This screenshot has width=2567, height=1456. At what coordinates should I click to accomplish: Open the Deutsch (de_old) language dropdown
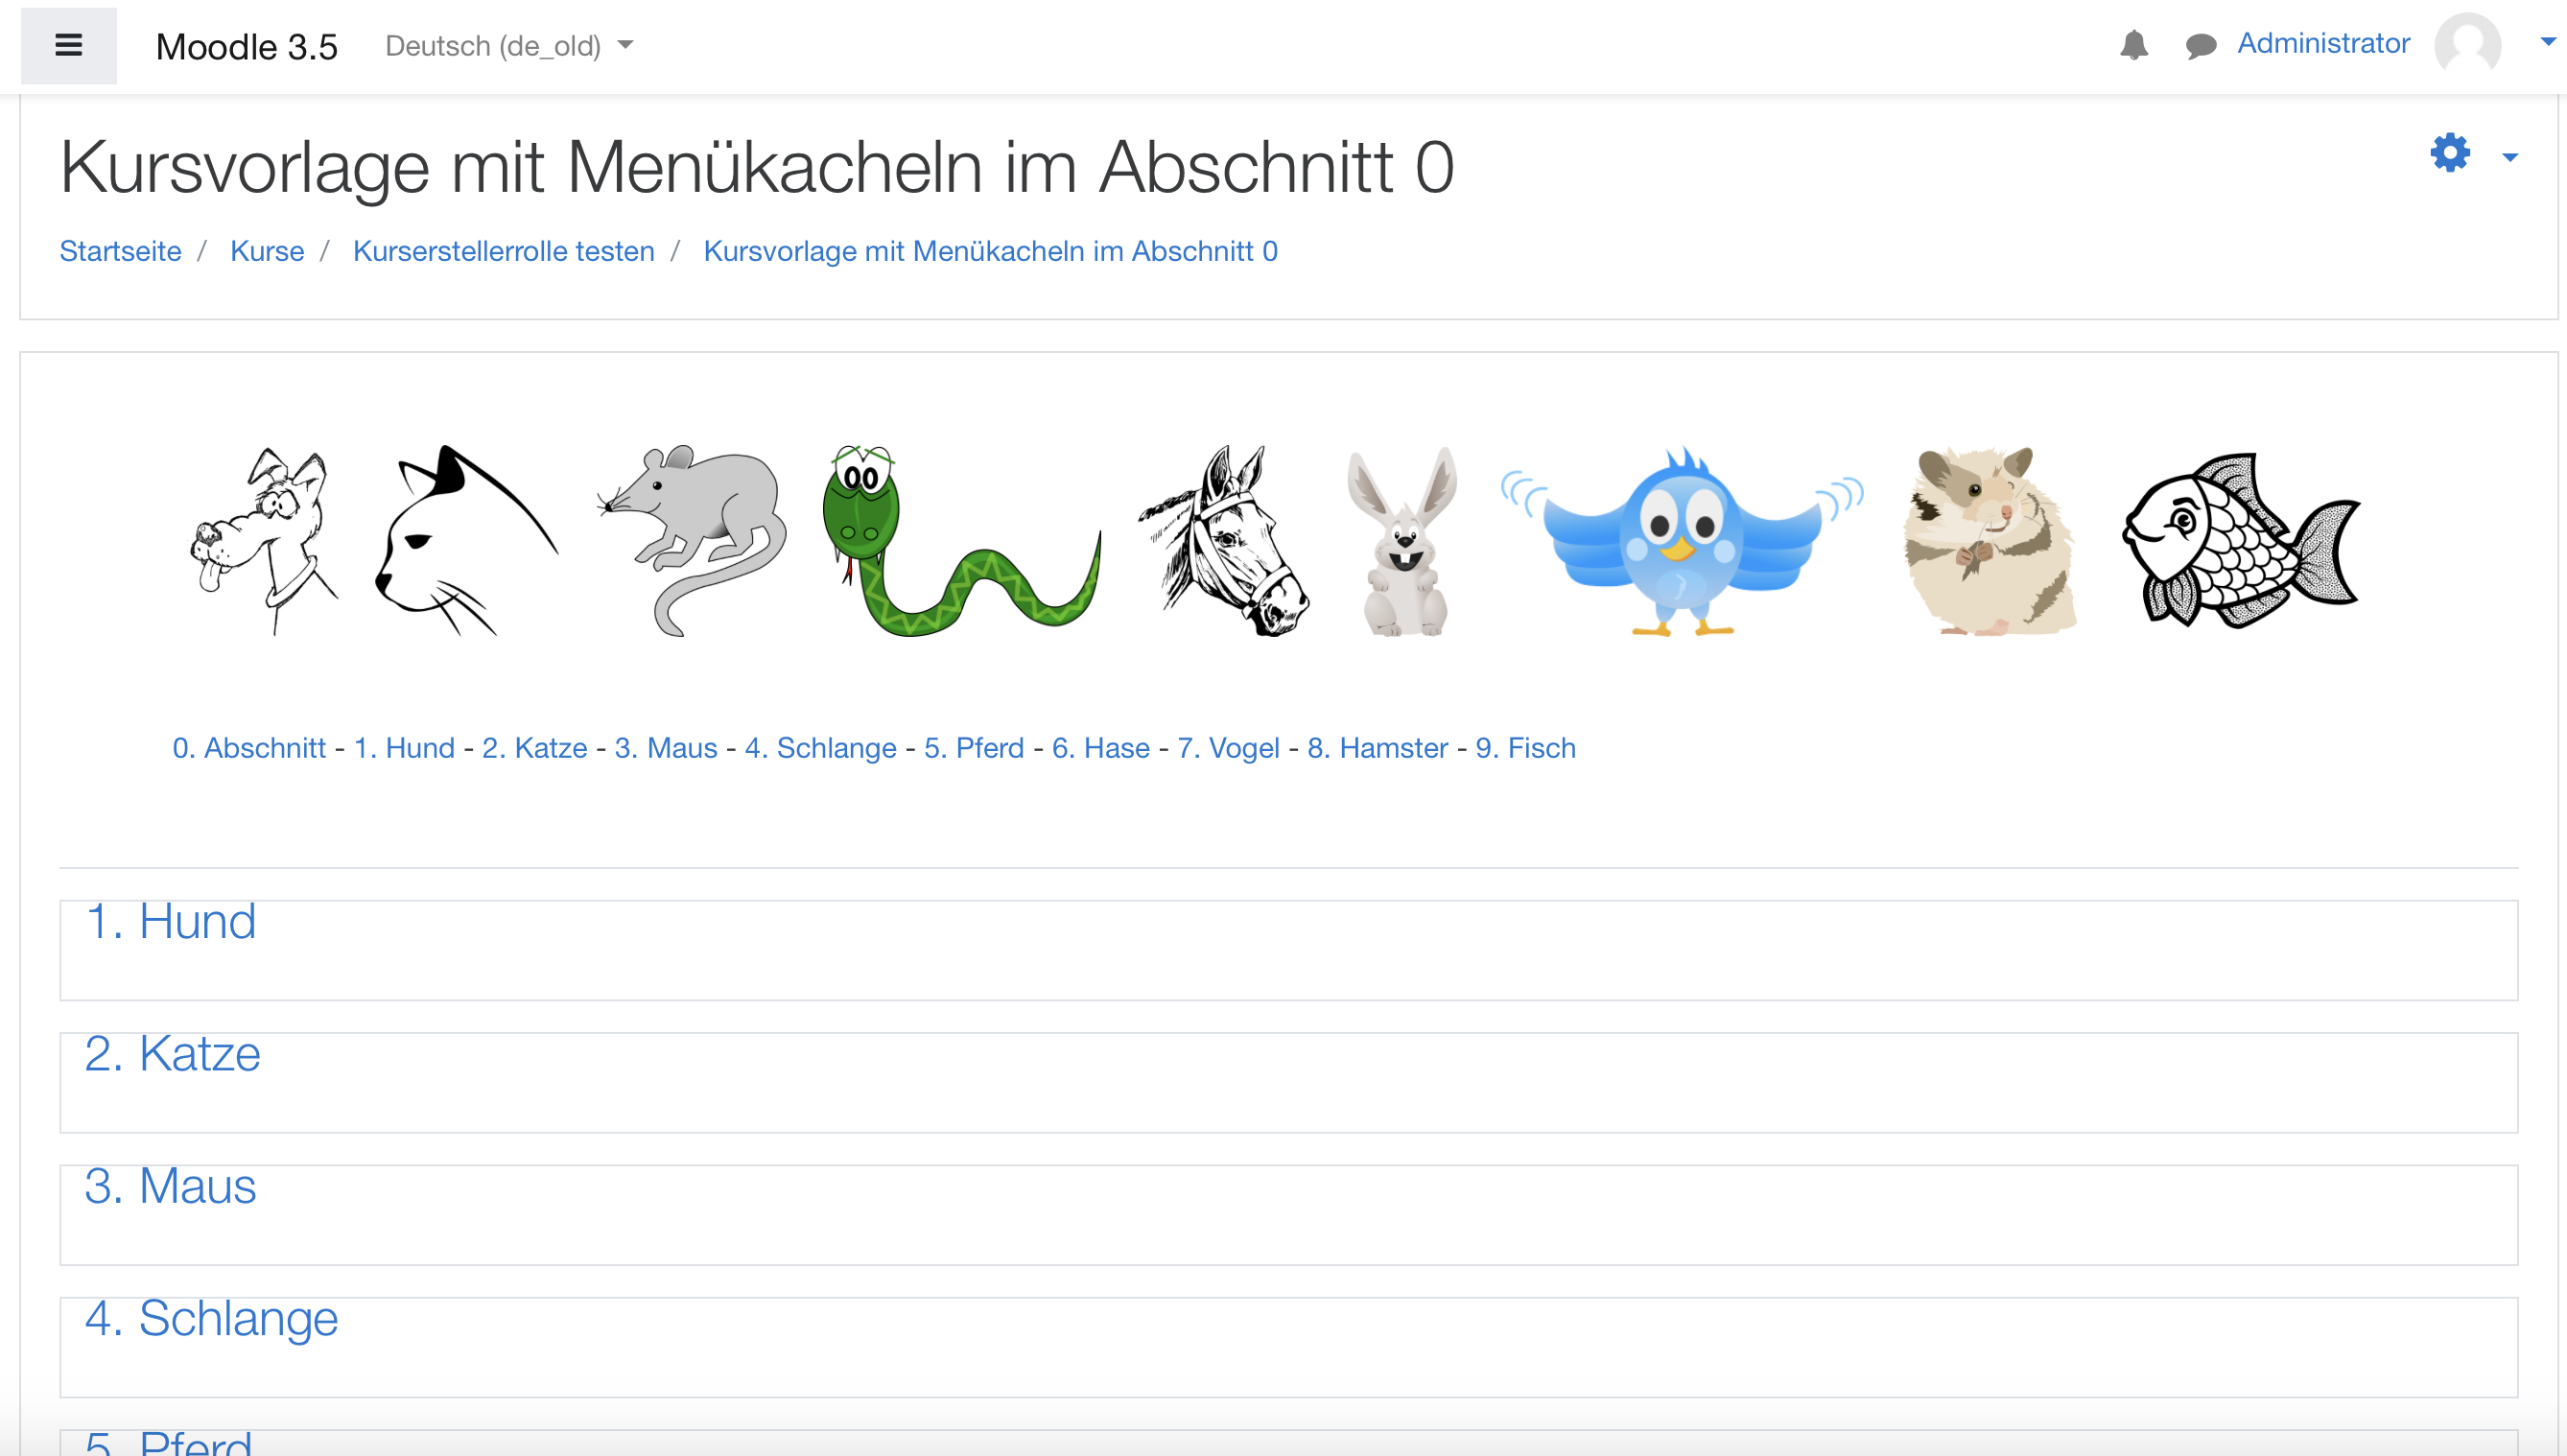(508, 46)
